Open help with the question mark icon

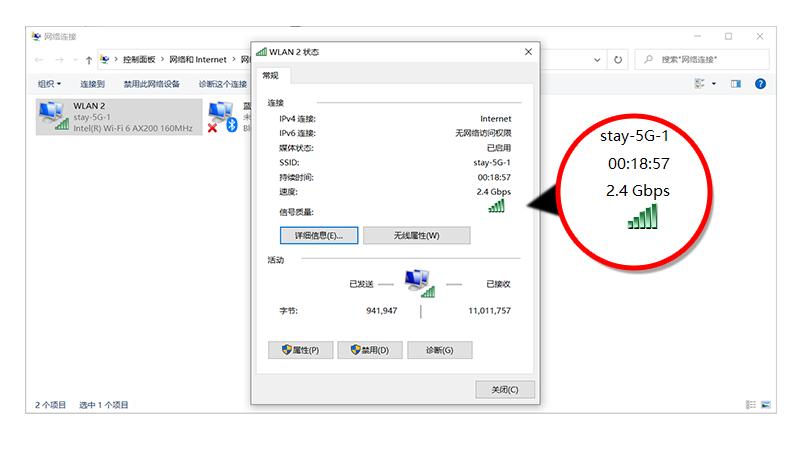click(x=760, y=84)
